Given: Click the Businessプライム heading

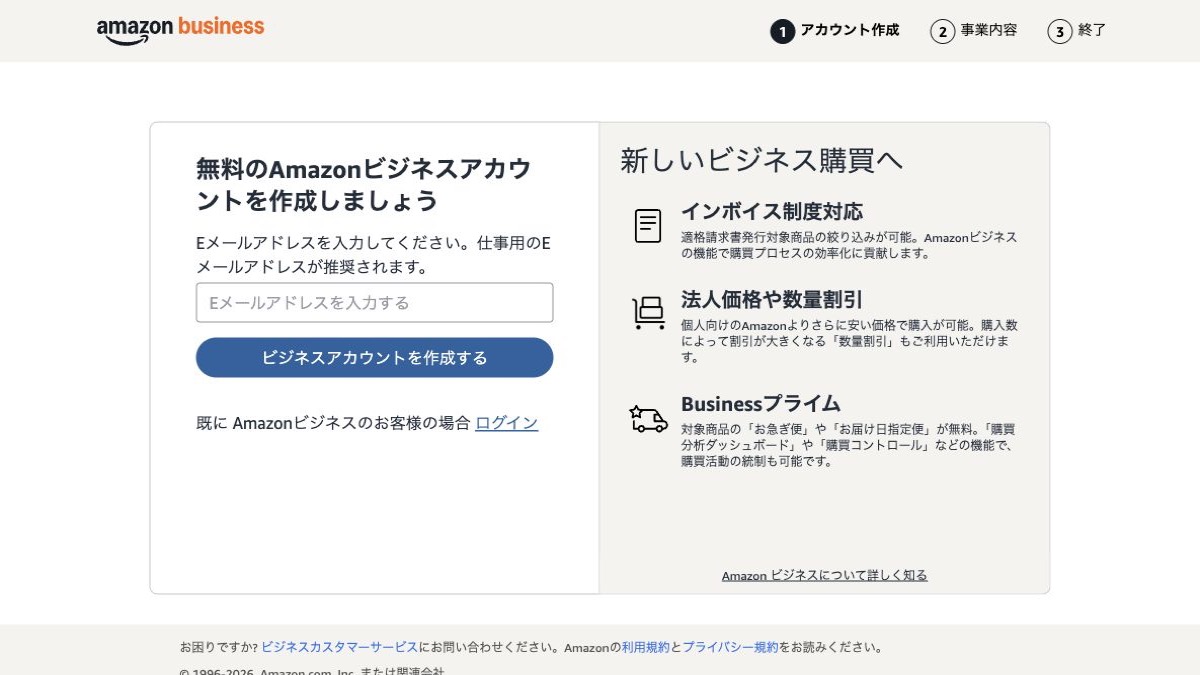Looking at the screenshot, I should pyautogui.click(x=761, y=404).
